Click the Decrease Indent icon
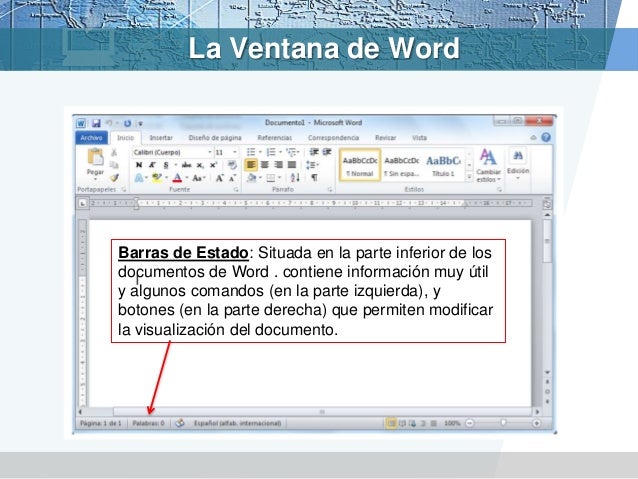Screen dimensions: 638x479 tap(314, 152)
